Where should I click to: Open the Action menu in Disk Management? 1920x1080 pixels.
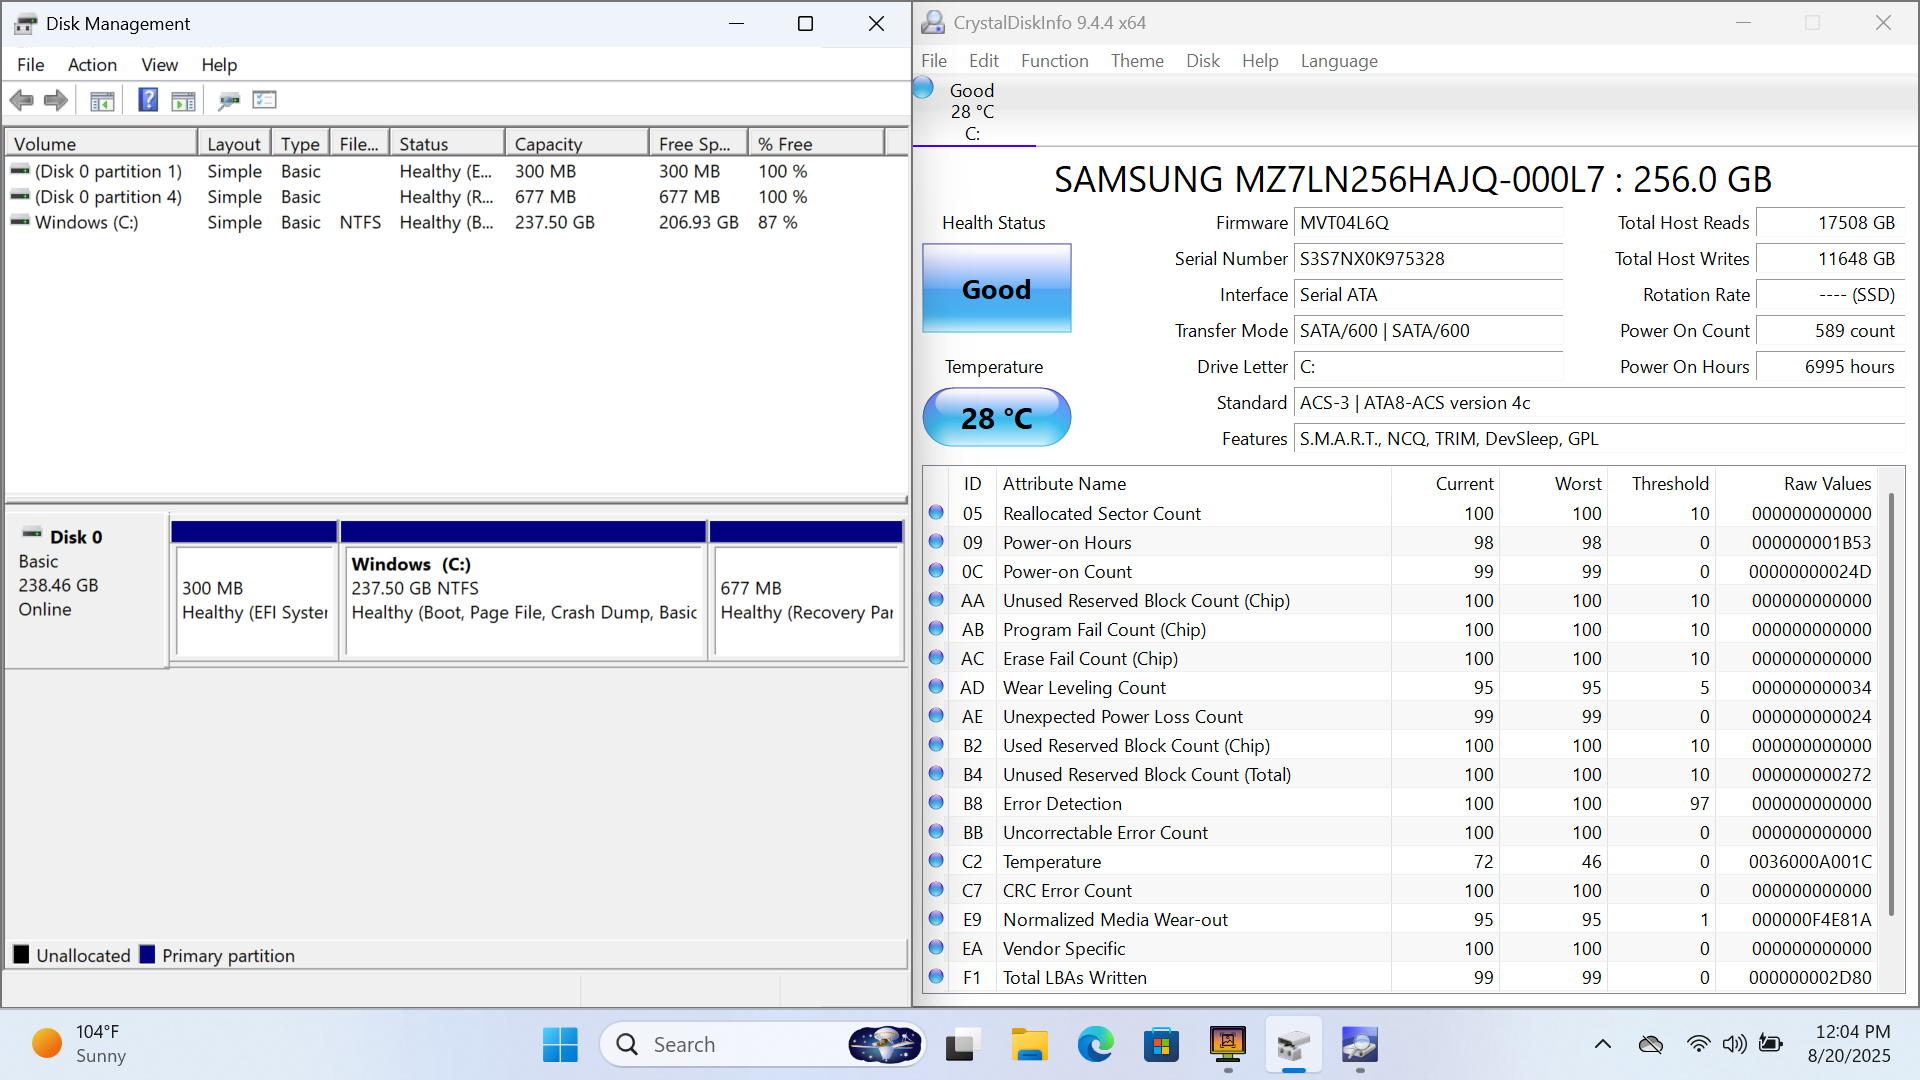click(92, 65)
